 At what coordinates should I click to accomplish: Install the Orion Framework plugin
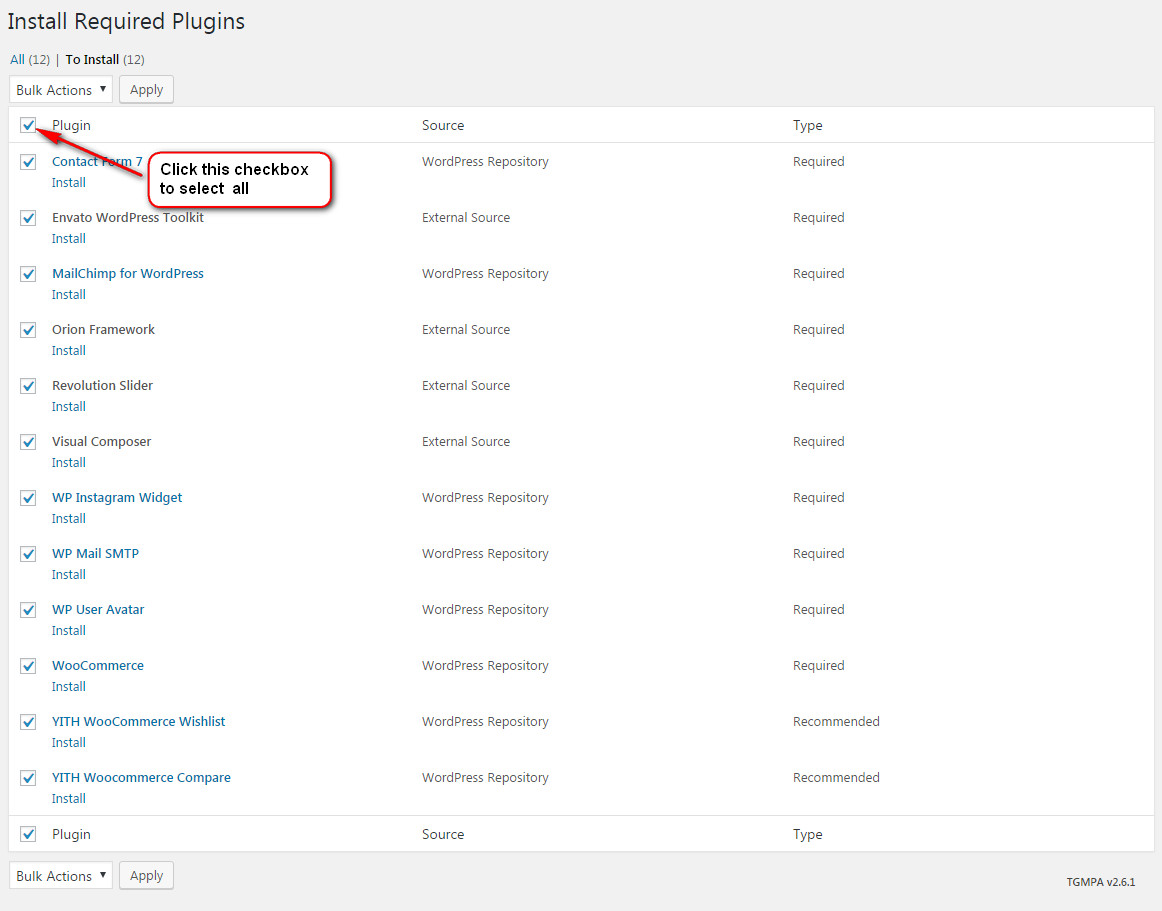[x=69, y=351]
